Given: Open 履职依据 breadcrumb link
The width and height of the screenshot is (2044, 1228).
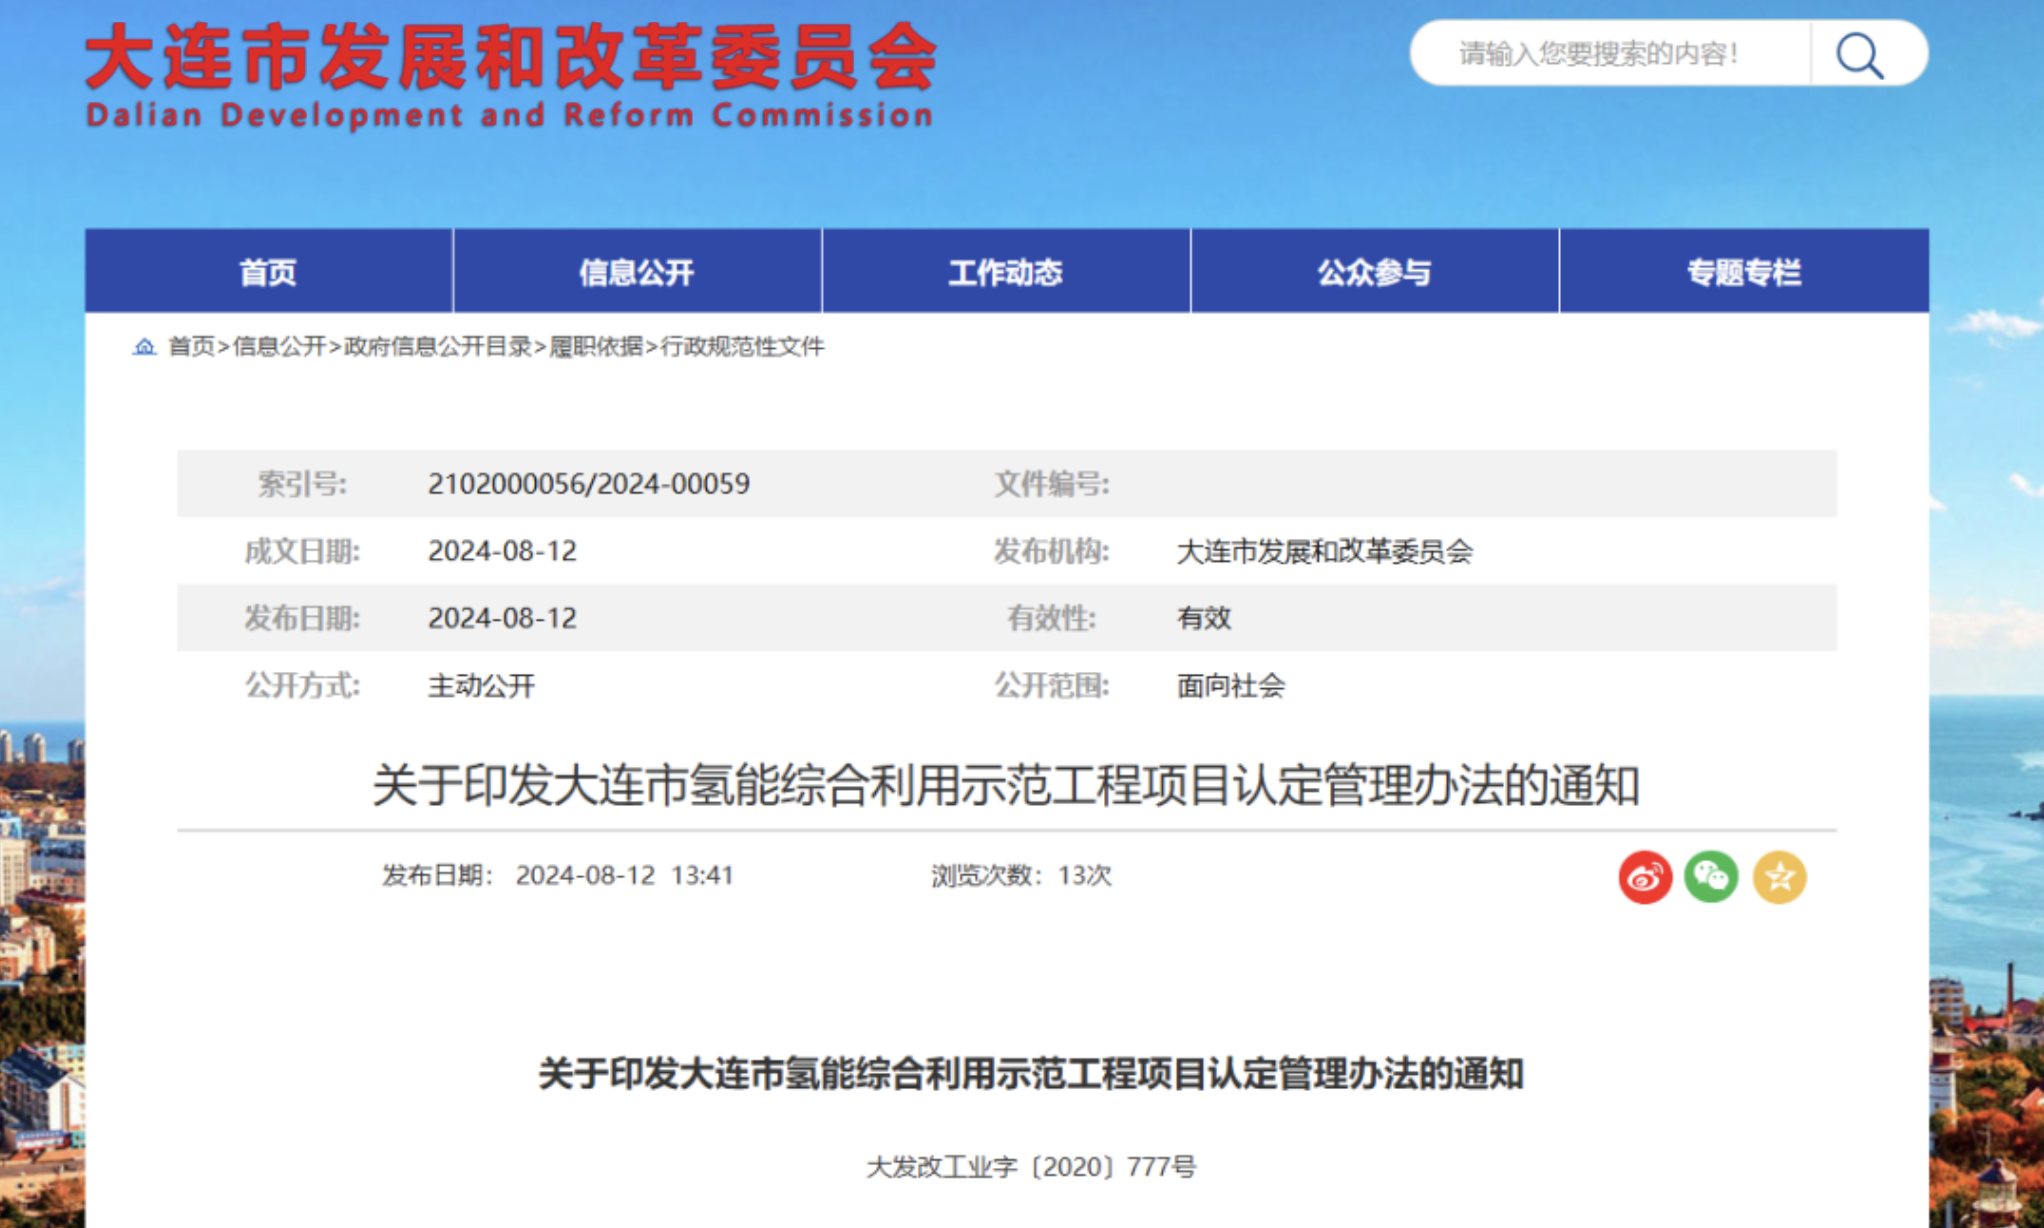Looking at the screenshot, I should (596, 346).
